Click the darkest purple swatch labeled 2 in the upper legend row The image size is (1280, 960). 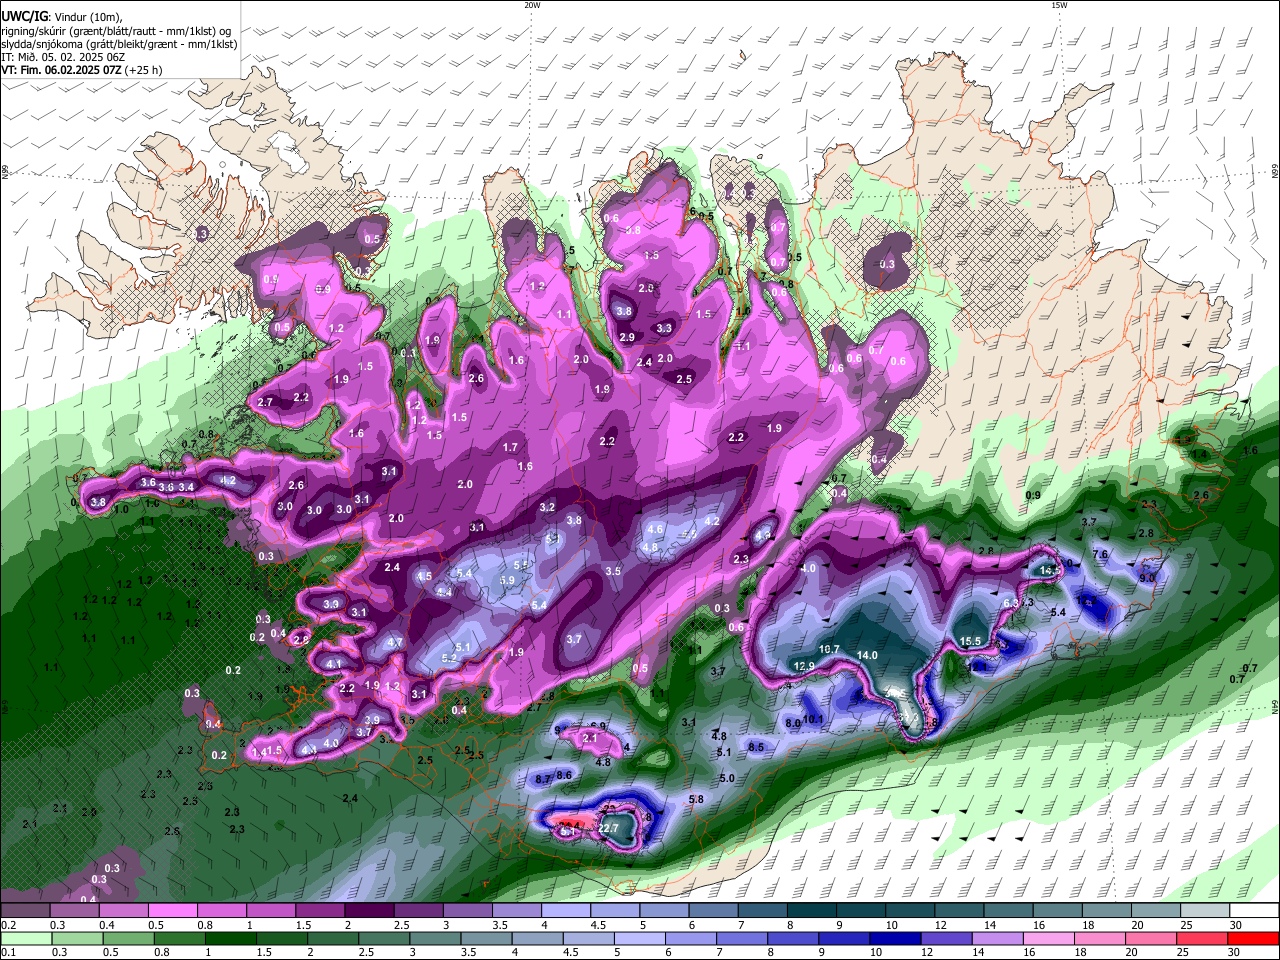click(369, 911)
